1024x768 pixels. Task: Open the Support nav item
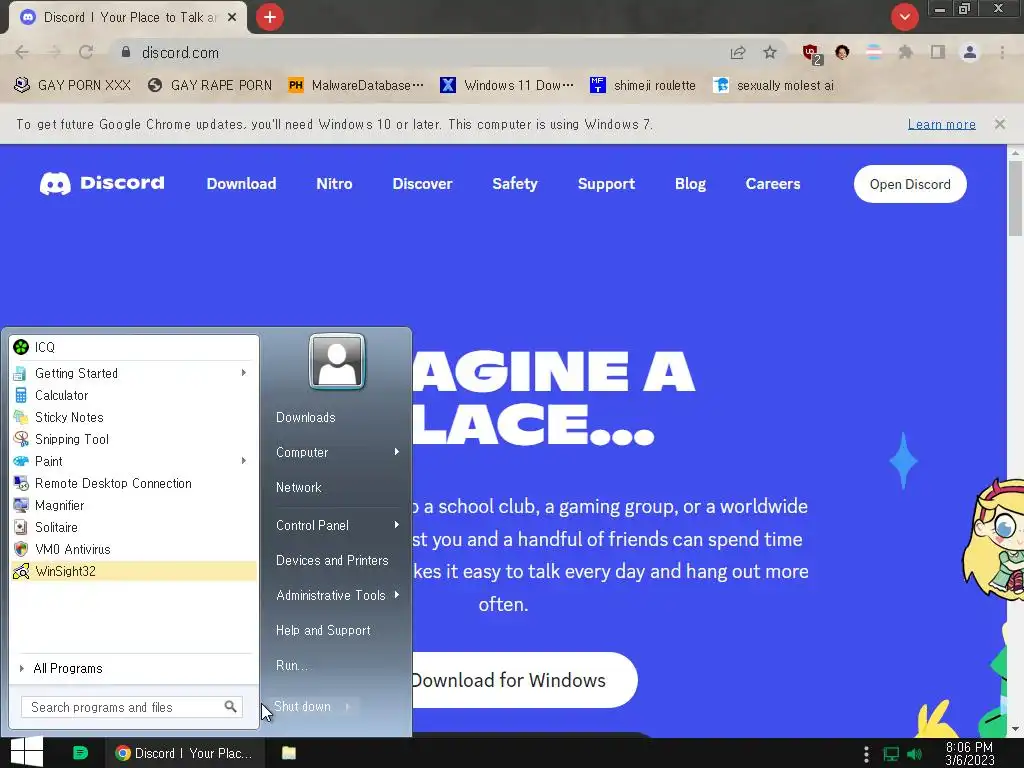tap(606, 184)
